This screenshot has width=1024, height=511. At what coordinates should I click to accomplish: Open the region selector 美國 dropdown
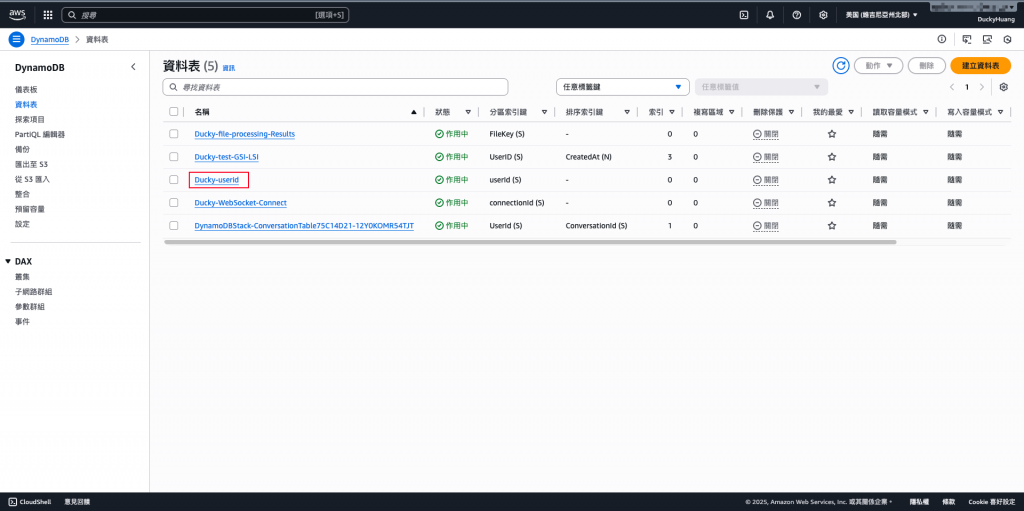point(882,14)
